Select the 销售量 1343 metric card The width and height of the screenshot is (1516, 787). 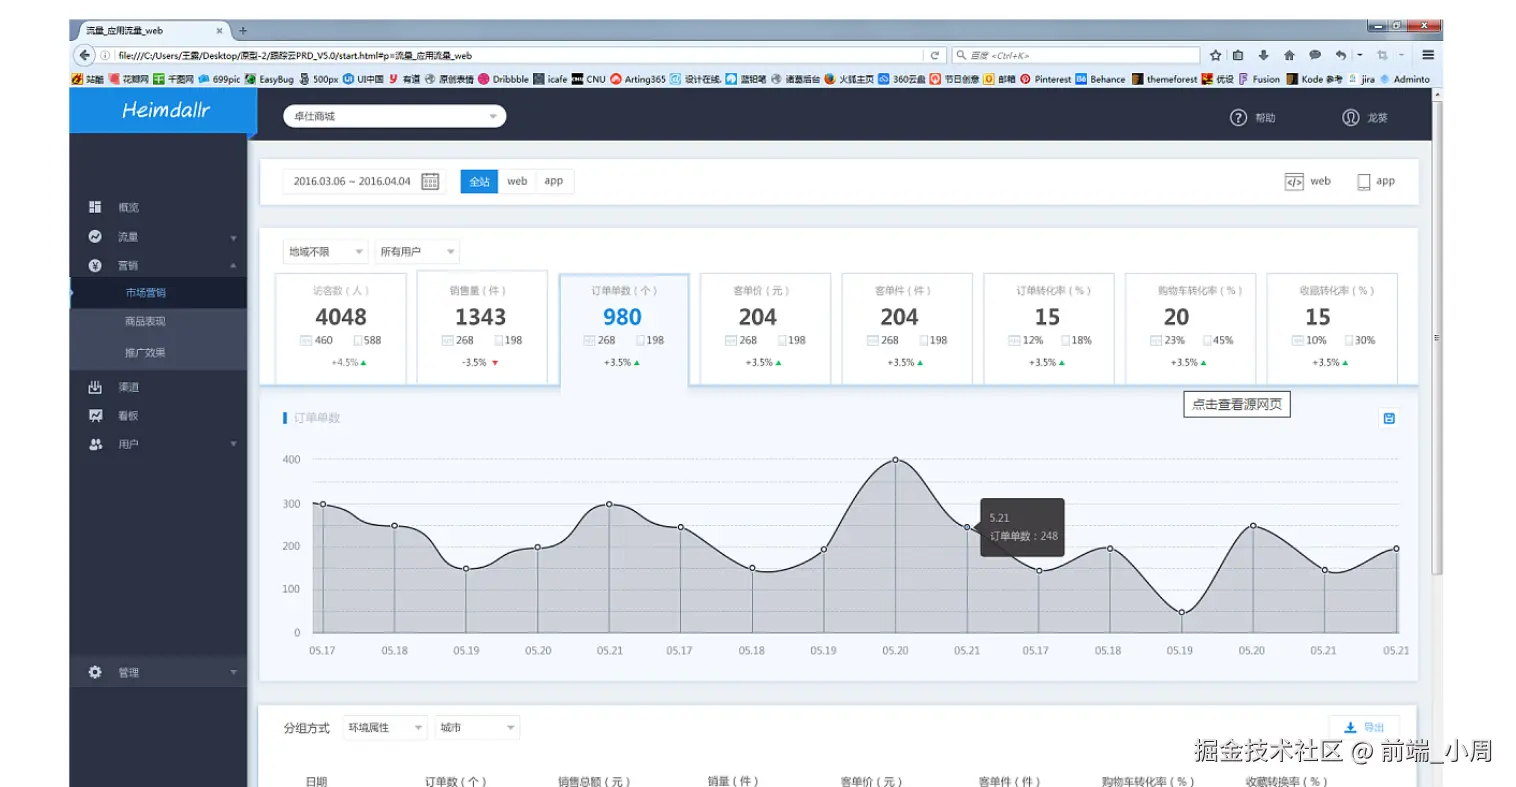(481, 327)
